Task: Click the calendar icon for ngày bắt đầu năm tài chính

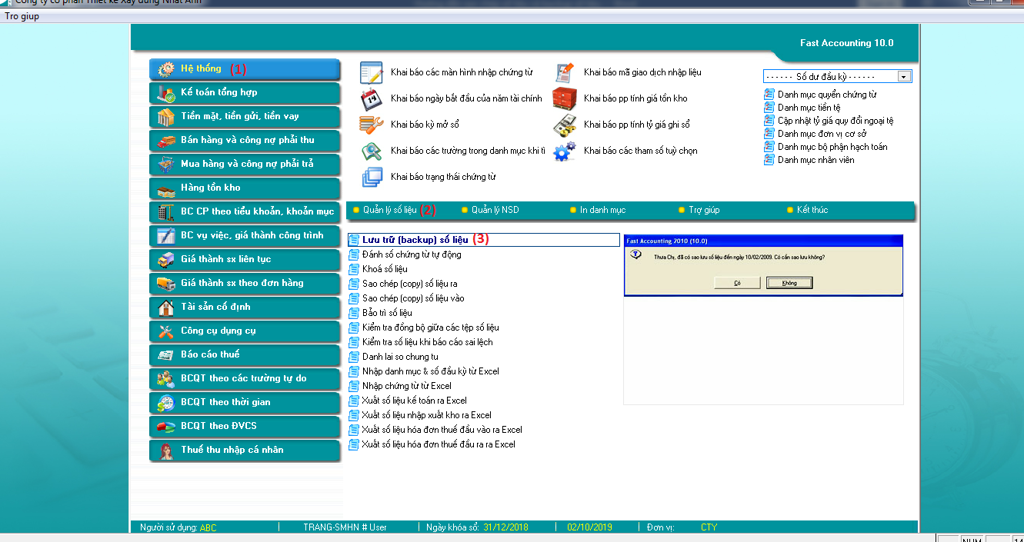Action: click(x=371, y=99)
